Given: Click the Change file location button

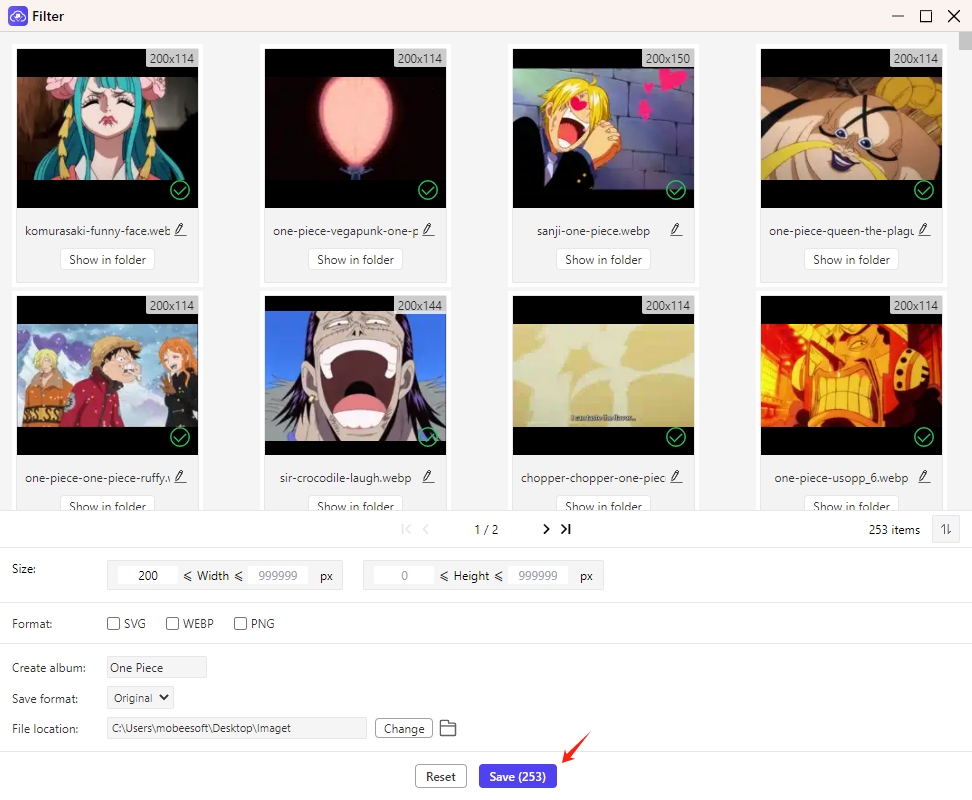Looking at the screenshot, I should tap(404, 728).
